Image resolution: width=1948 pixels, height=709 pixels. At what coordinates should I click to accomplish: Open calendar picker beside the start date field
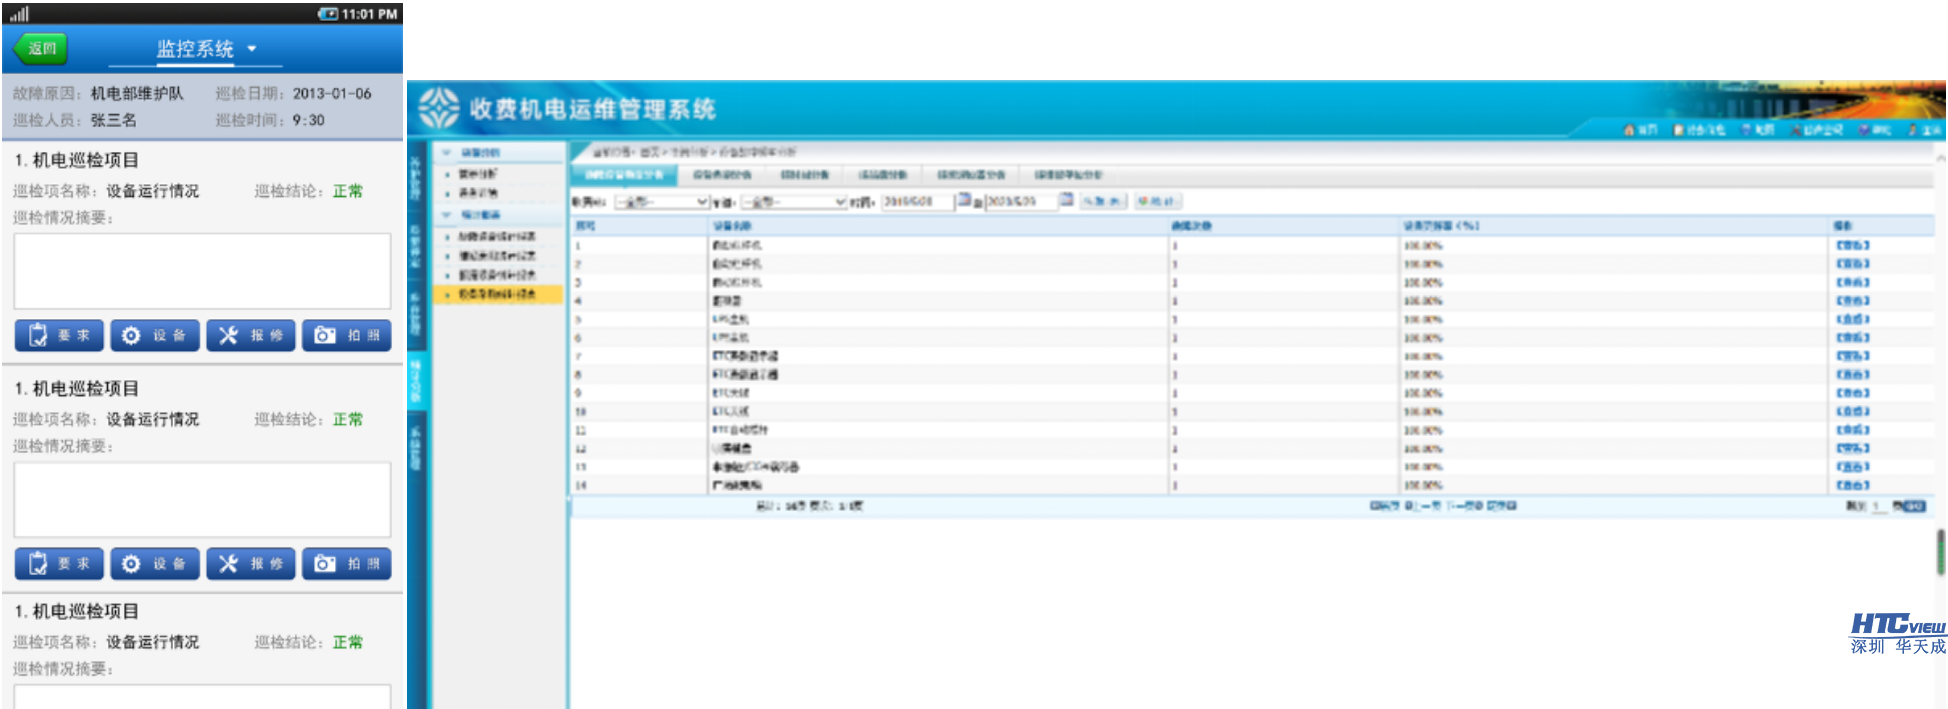pos(964,201)
